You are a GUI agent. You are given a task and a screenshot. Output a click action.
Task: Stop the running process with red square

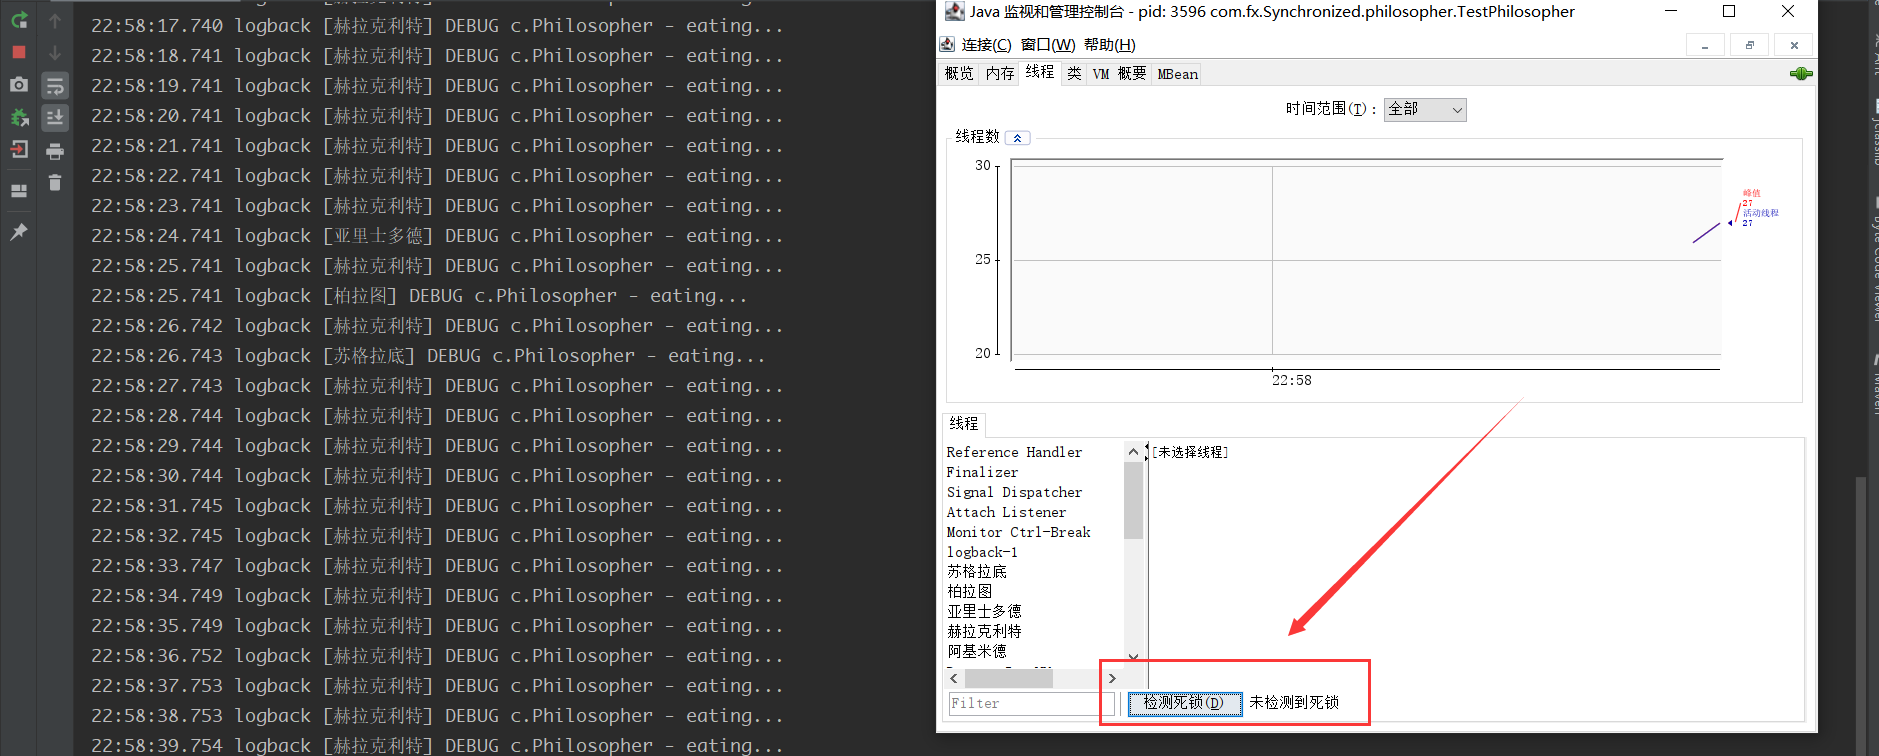[19, 51]
